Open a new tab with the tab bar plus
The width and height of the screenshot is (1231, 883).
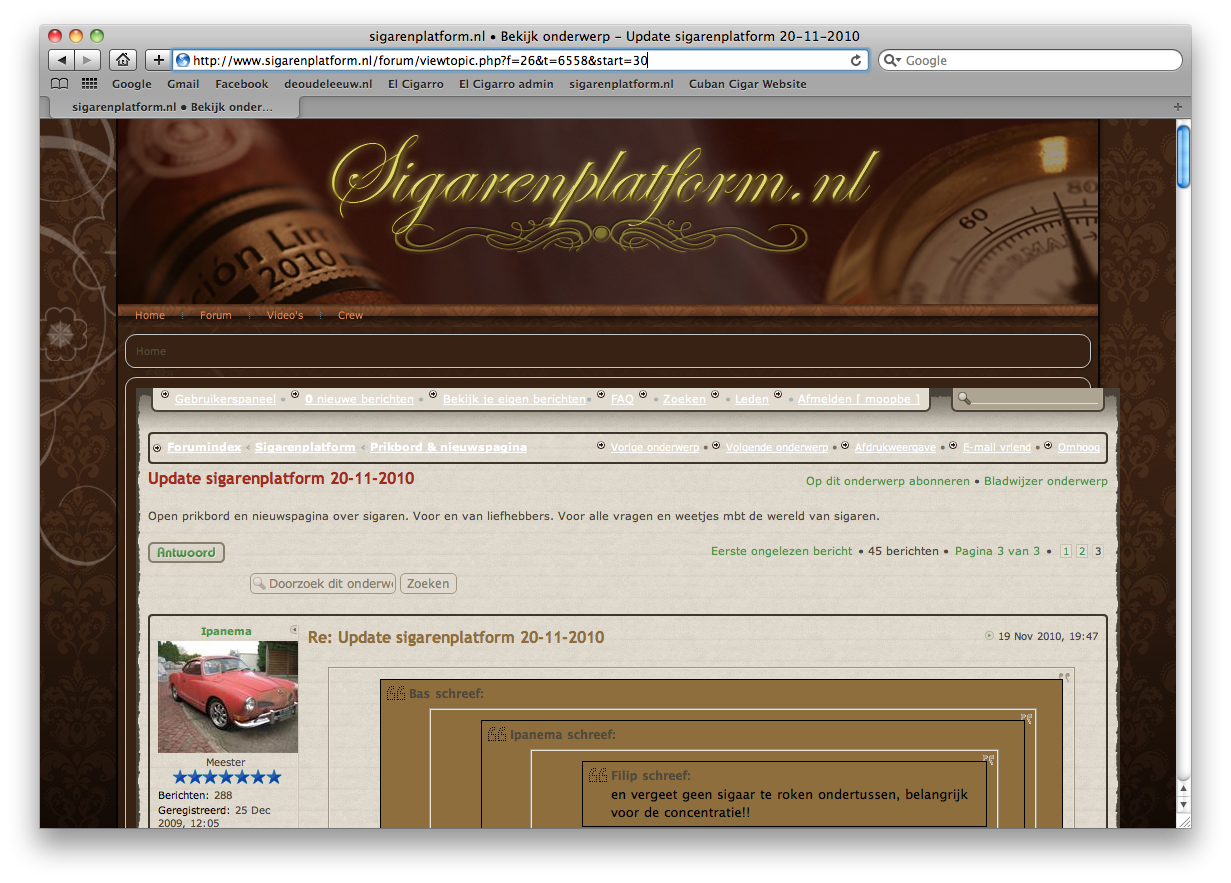tap(1177, 106)
